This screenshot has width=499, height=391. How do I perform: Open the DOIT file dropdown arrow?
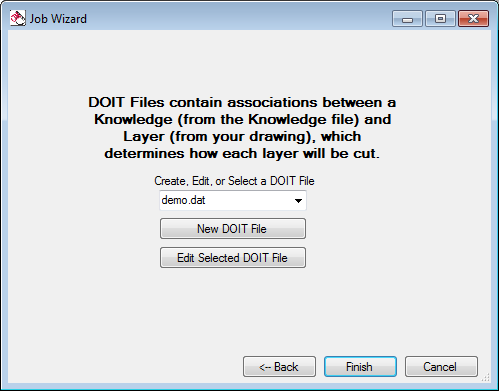point(298,201)
